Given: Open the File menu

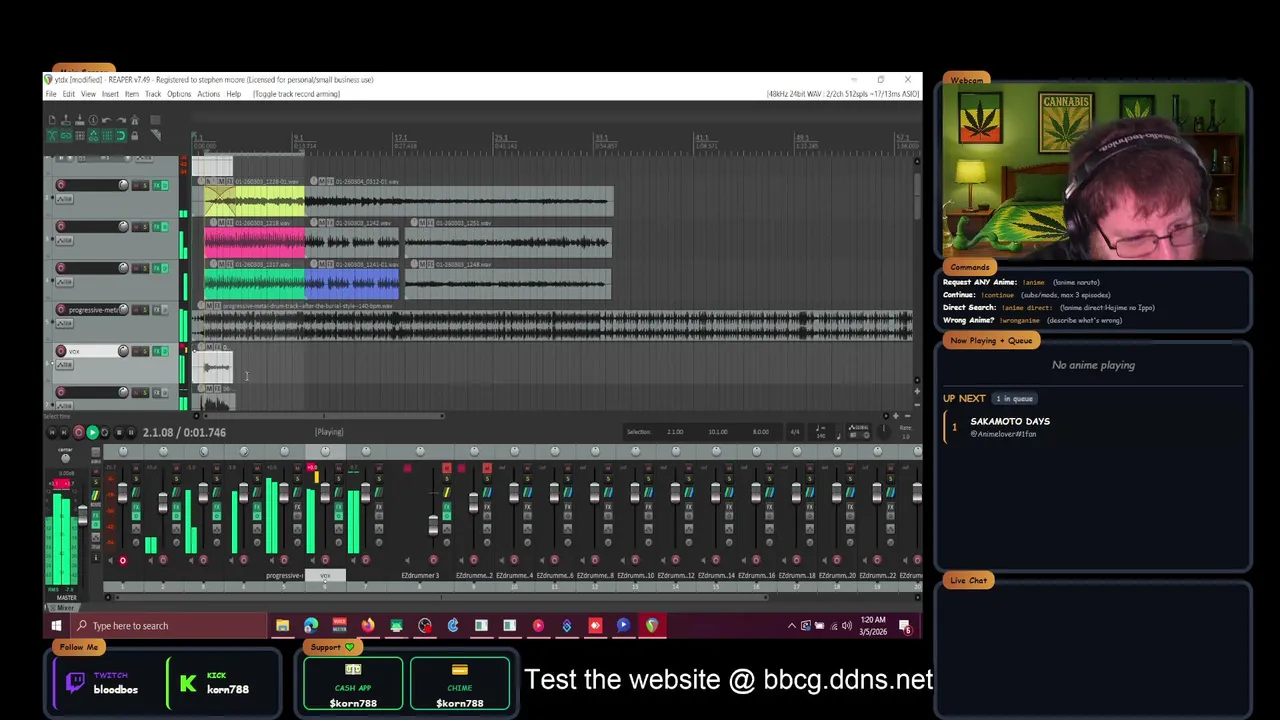Looking at the screenshot, I should [51, 94].
